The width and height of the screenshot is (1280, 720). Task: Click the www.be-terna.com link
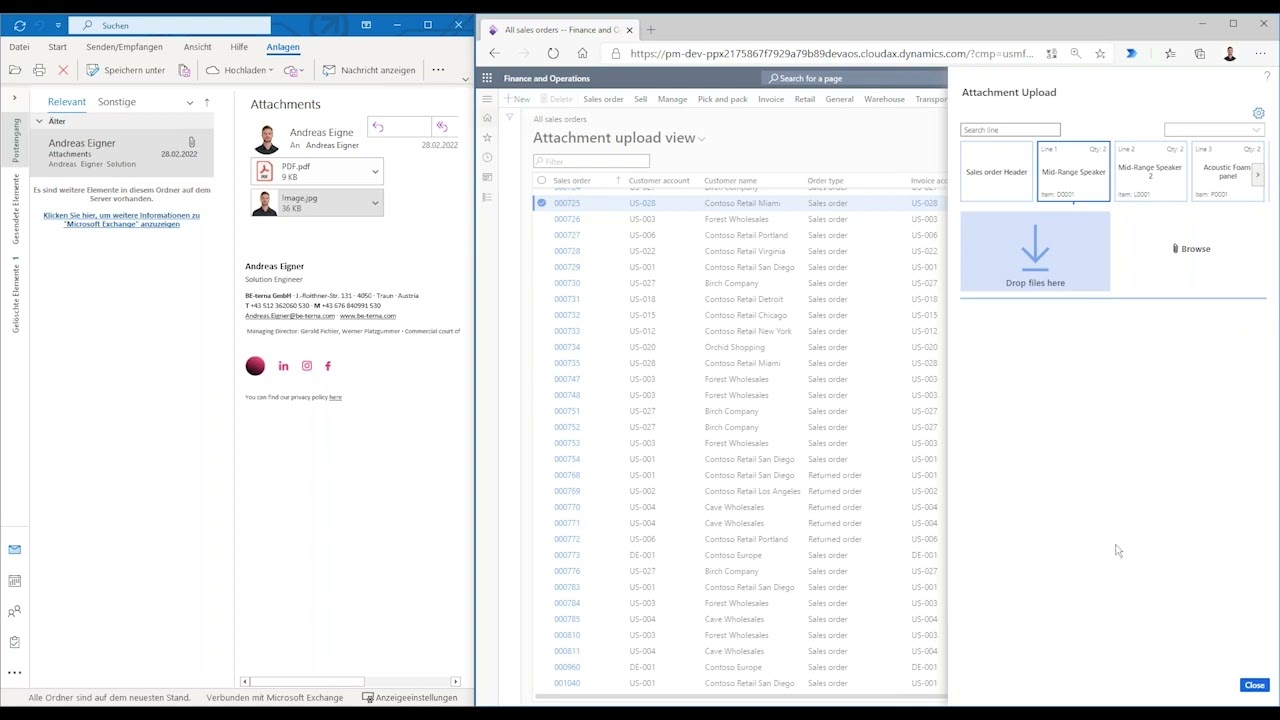pyautogui.click(x=367, y=316)
